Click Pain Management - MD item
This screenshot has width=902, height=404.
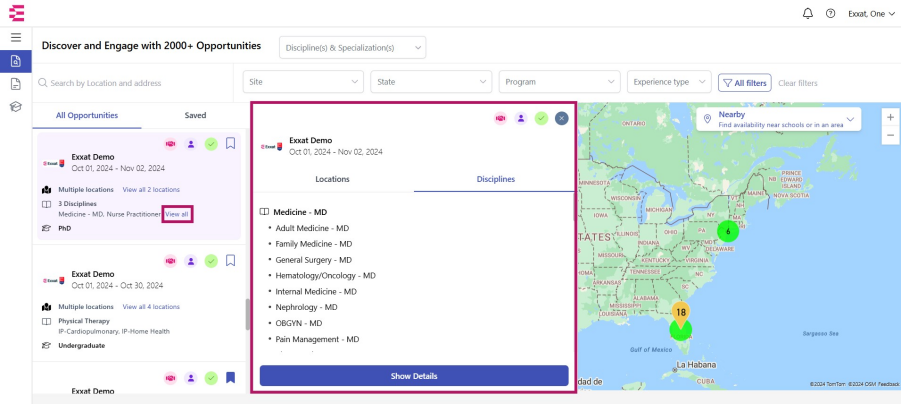tap(318, 340)
